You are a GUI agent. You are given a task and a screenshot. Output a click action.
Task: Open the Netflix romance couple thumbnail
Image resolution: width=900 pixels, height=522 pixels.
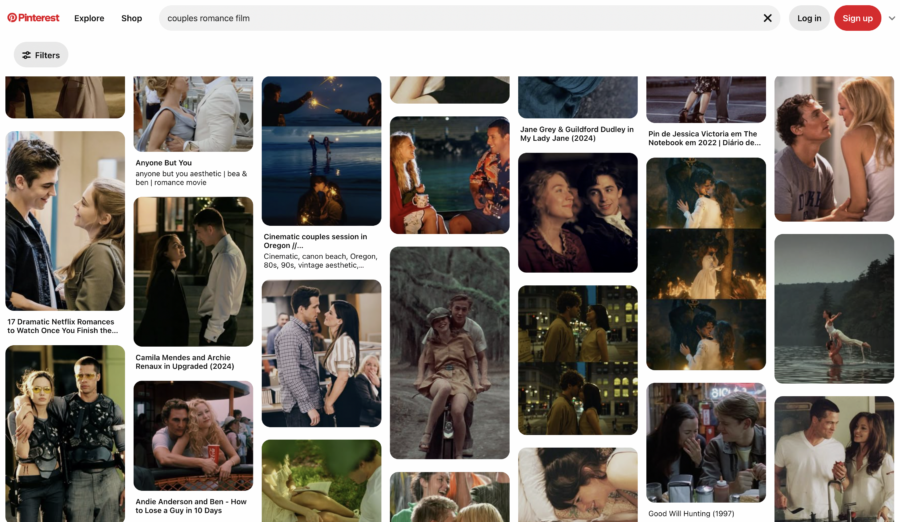65,221
